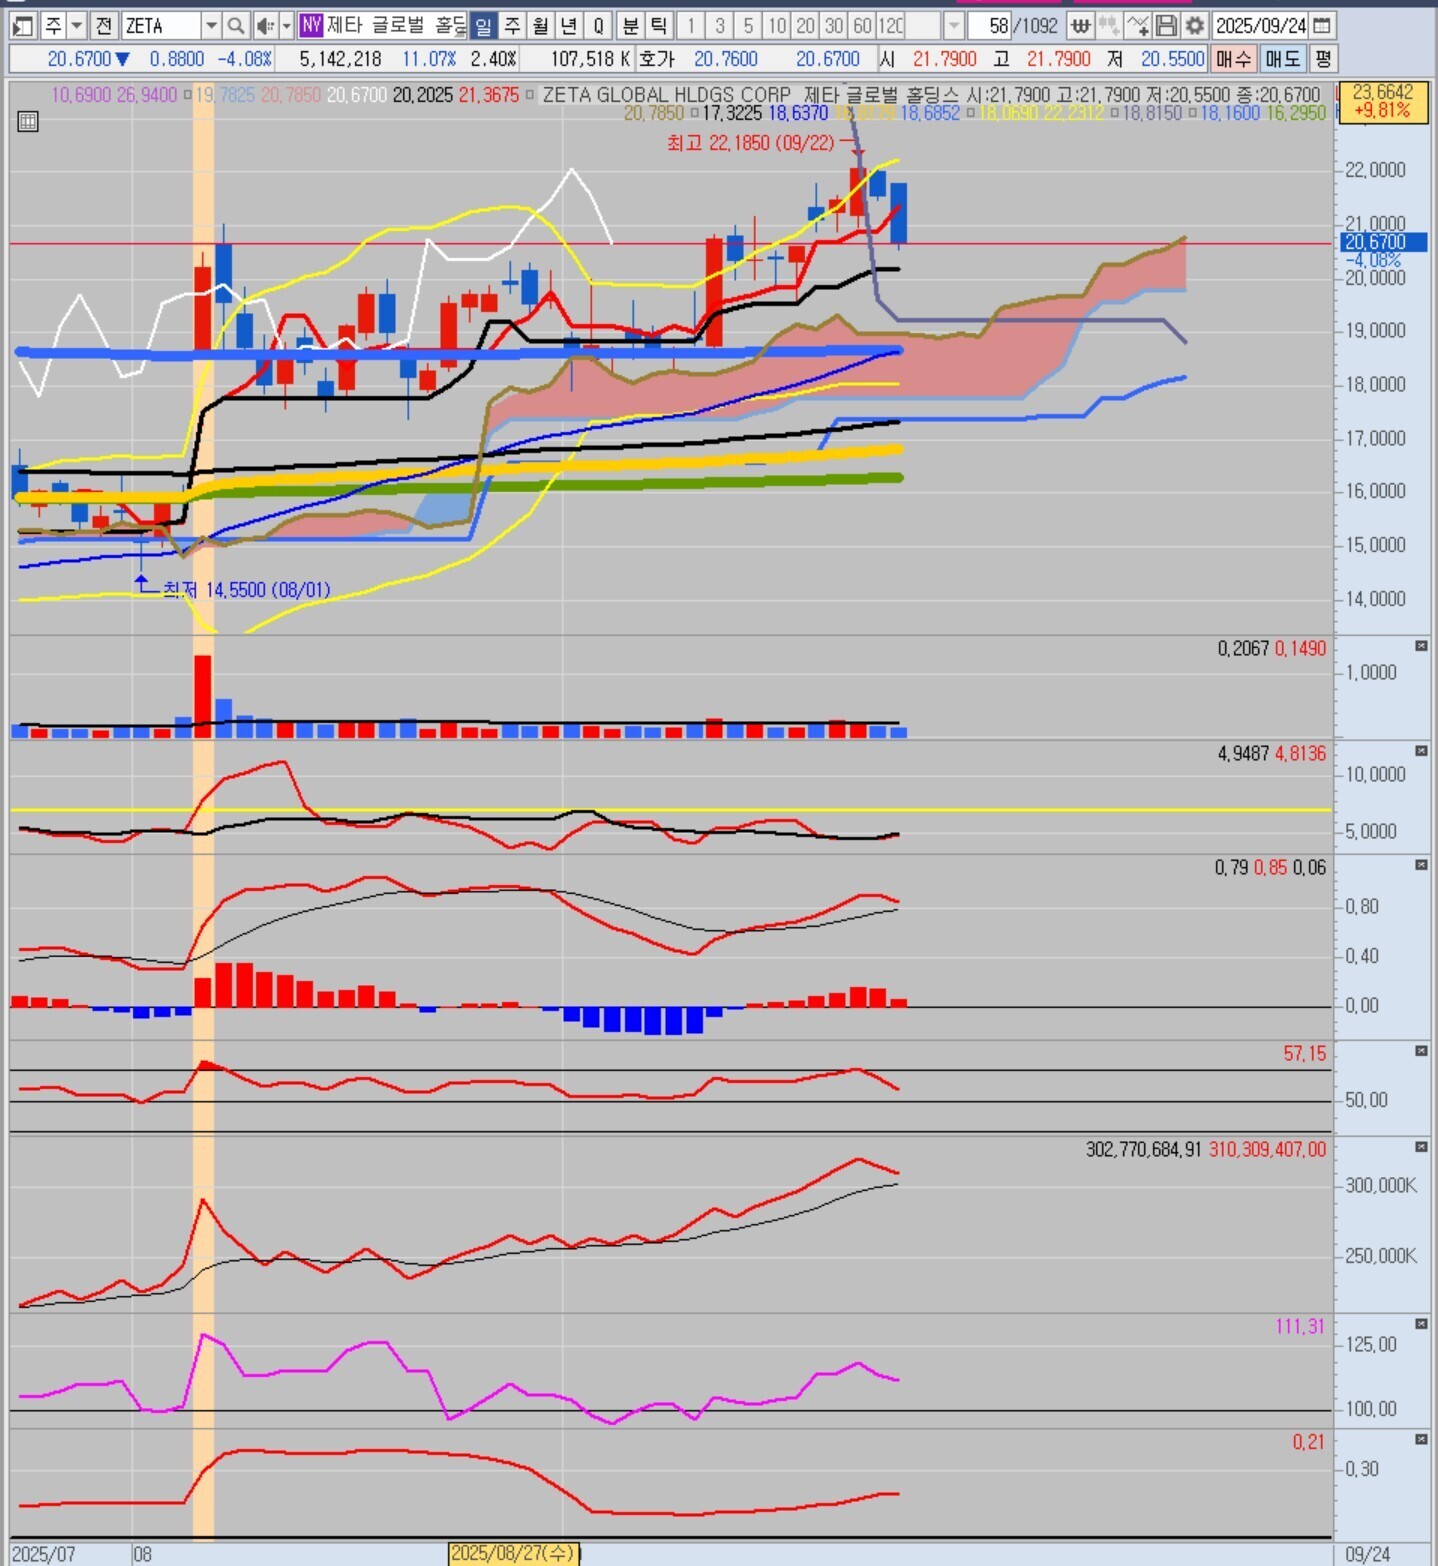The width and height of the screenshot is (1438, 1566).
Task: Click the panel layout icon at toolbar start
Action: point(22,25)
